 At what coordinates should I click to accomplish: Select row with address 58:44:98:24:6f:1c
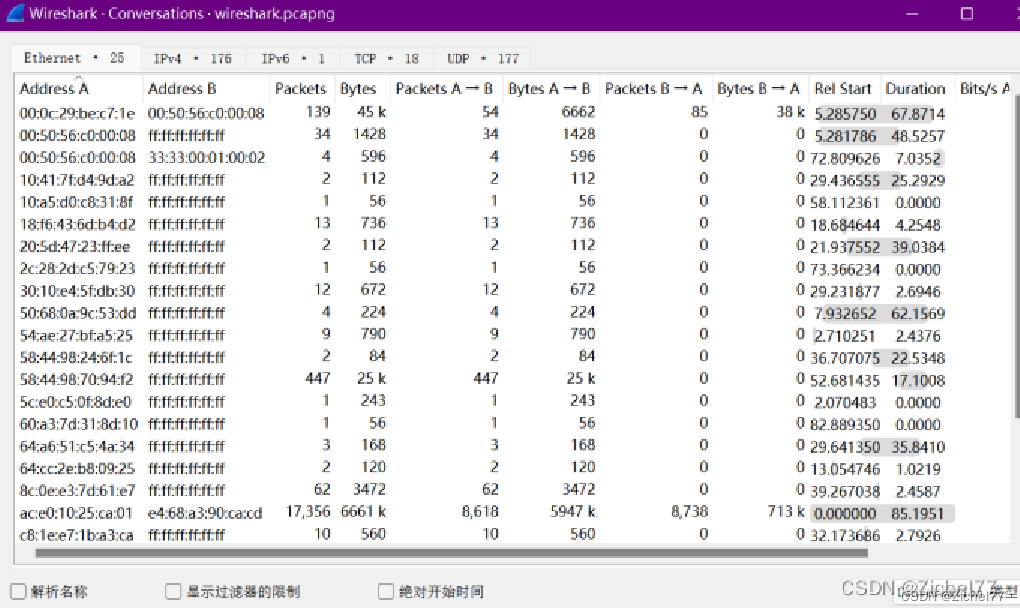tap(514, 357)
